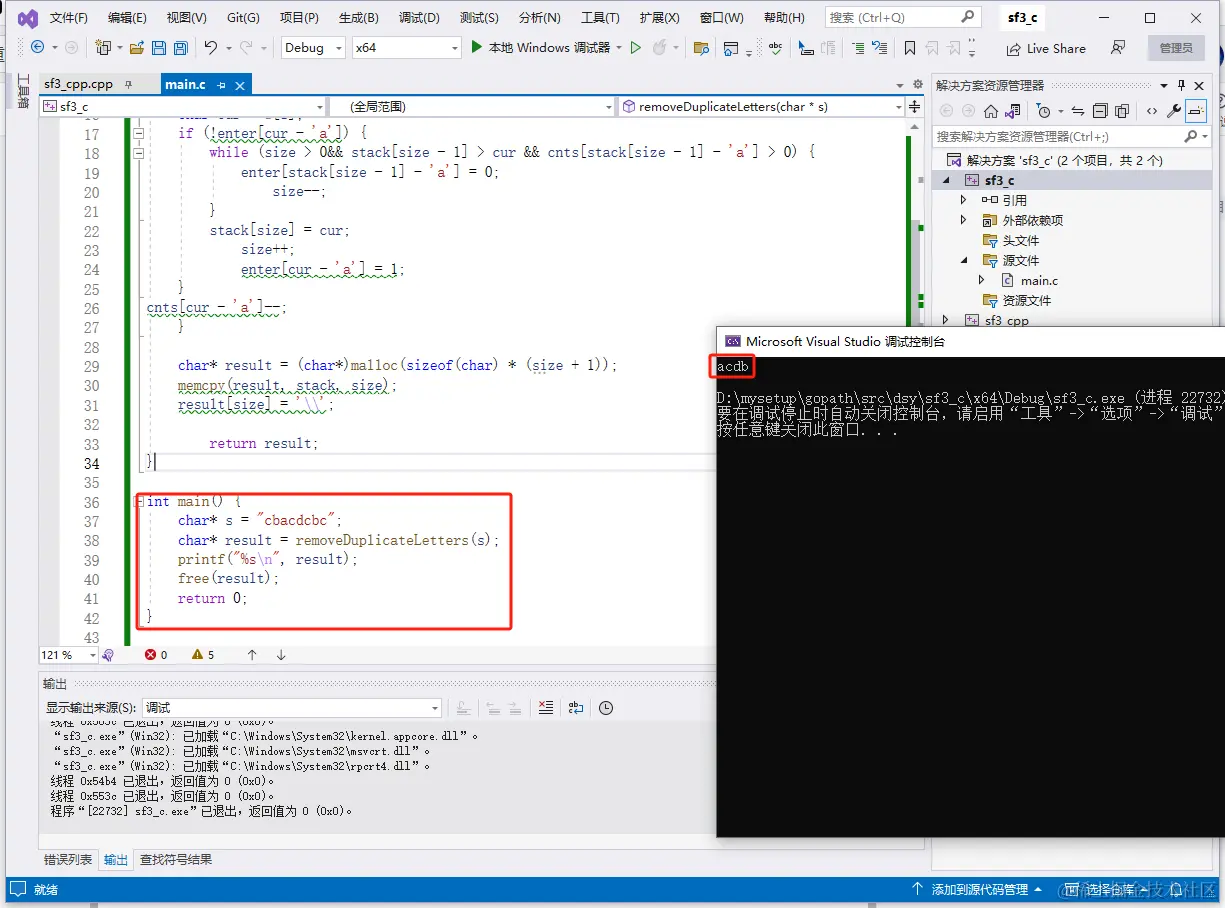1225x908 pixels.
Task: Open the 调试(D) menu
Action: coord(419,18)
